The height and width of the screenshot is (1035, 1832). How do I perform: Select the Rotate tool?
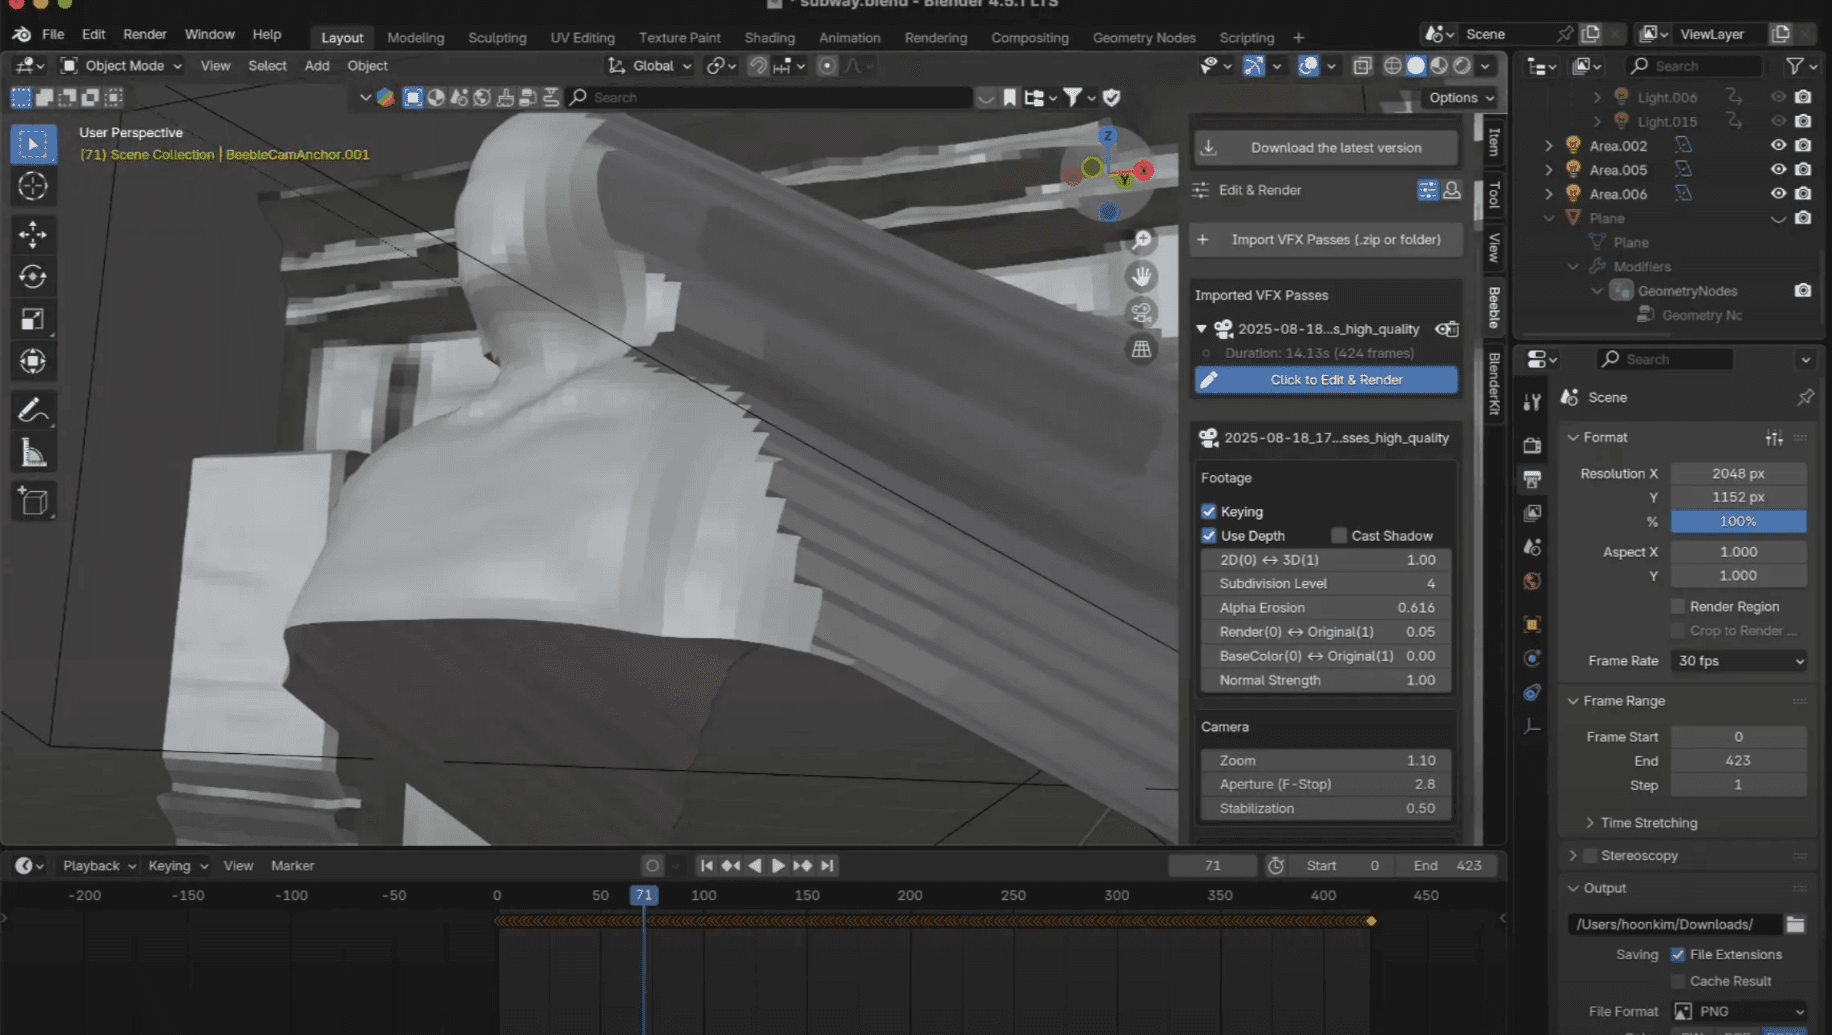33,277
